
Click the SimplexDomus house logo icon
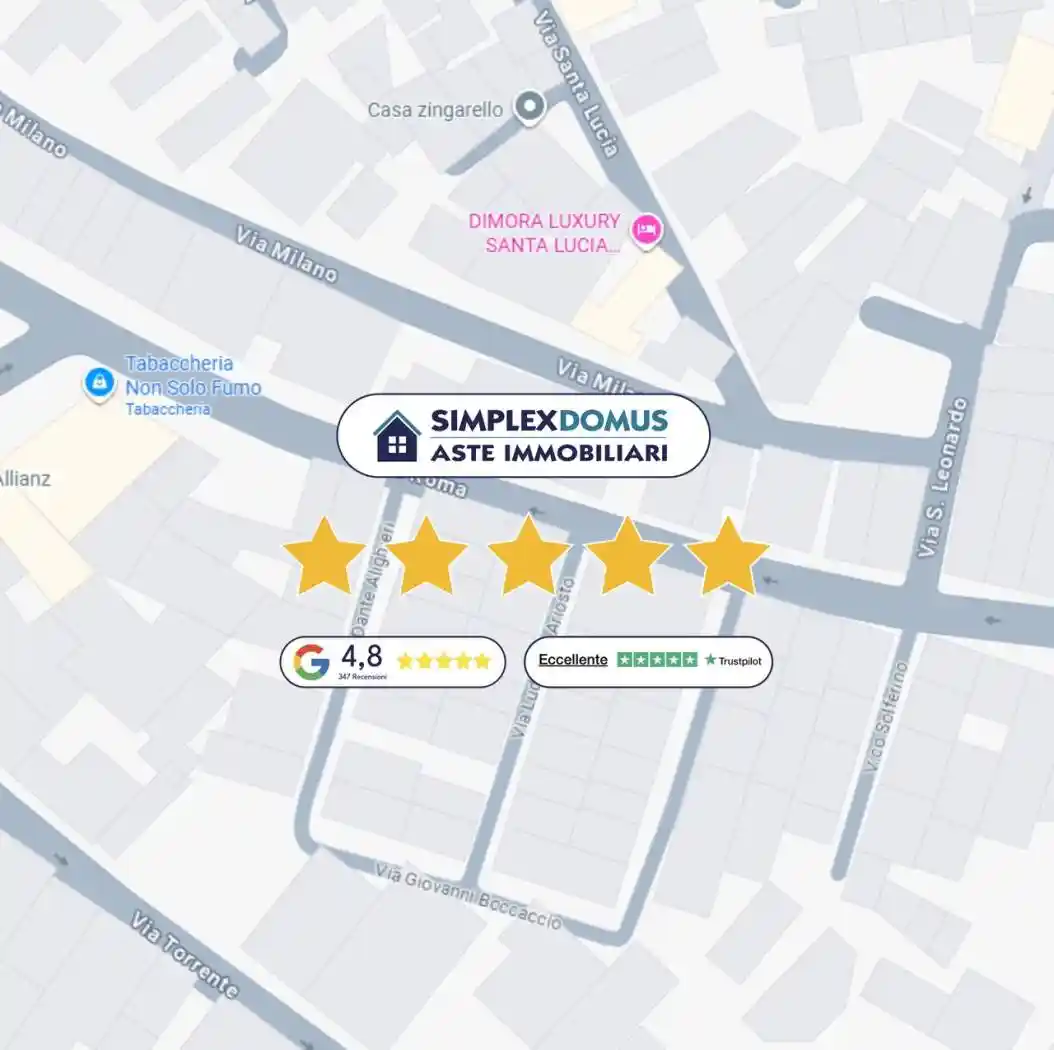coord(397,436)
